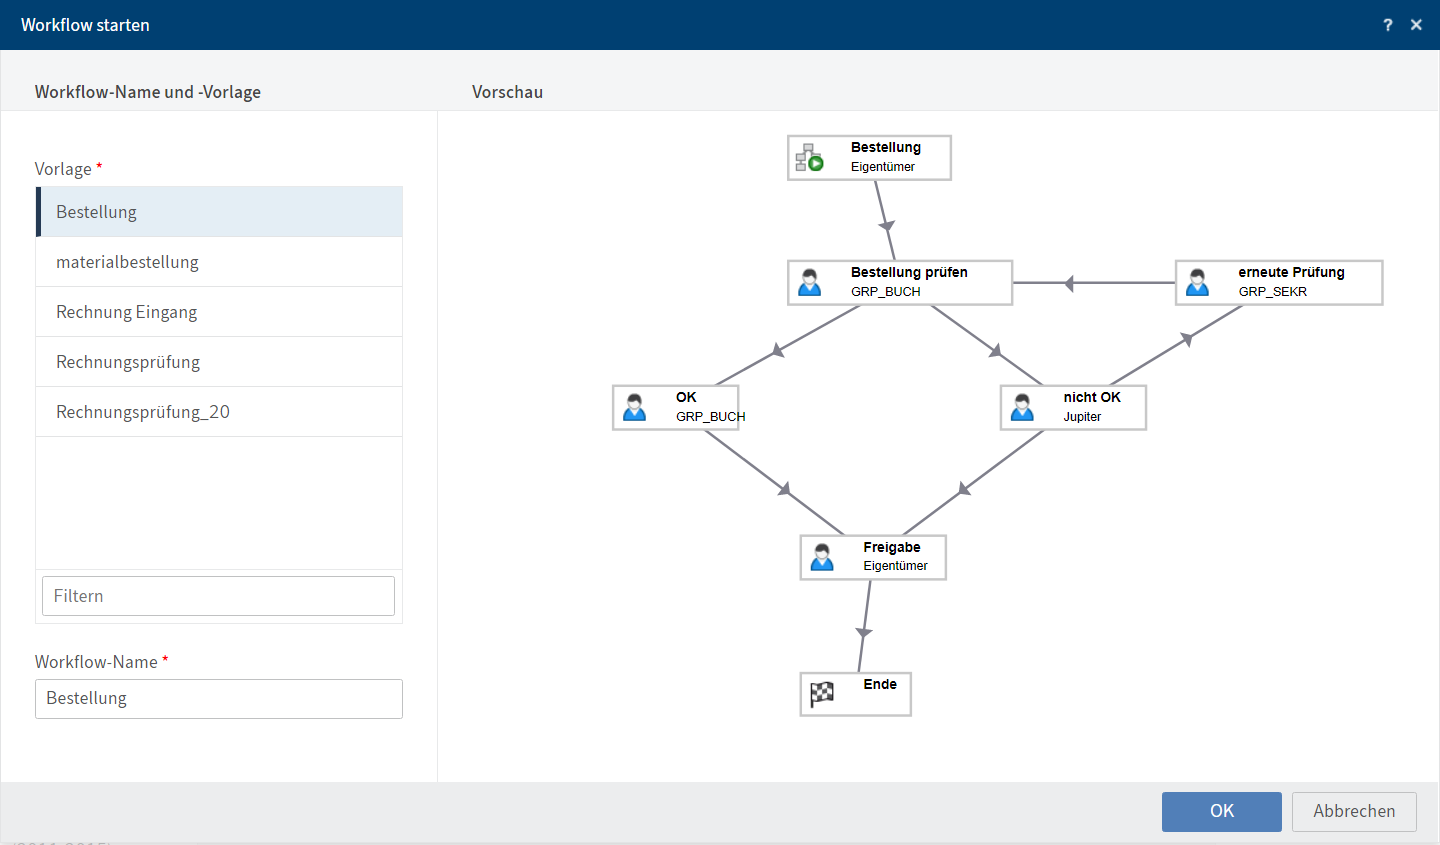Focus the Workflow-Name text field
This screenshot has height=845, width=1440.
click(218, 699)
